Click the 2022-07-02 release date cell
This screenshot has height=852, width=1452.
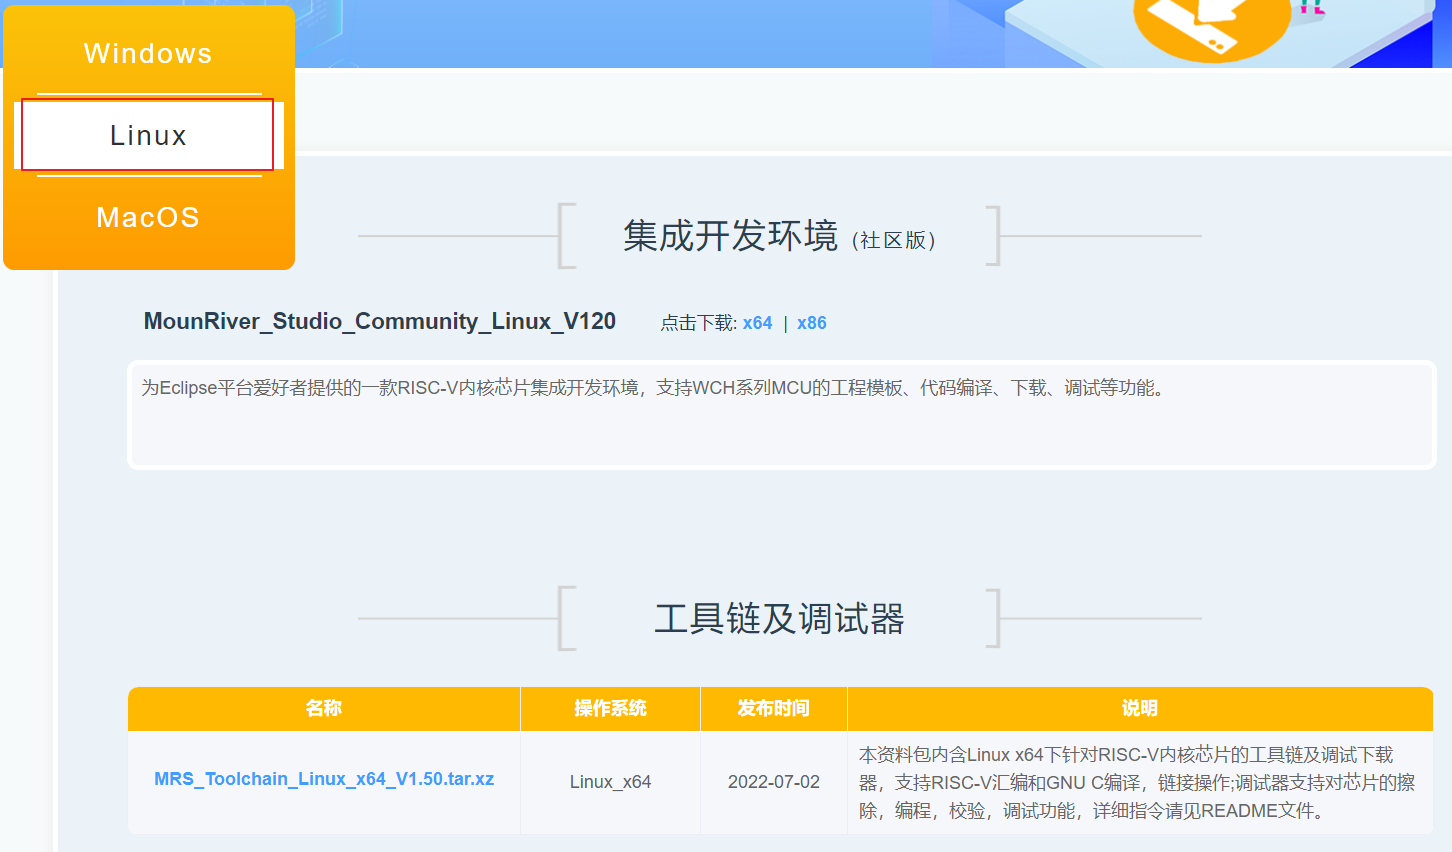[773, 782]
